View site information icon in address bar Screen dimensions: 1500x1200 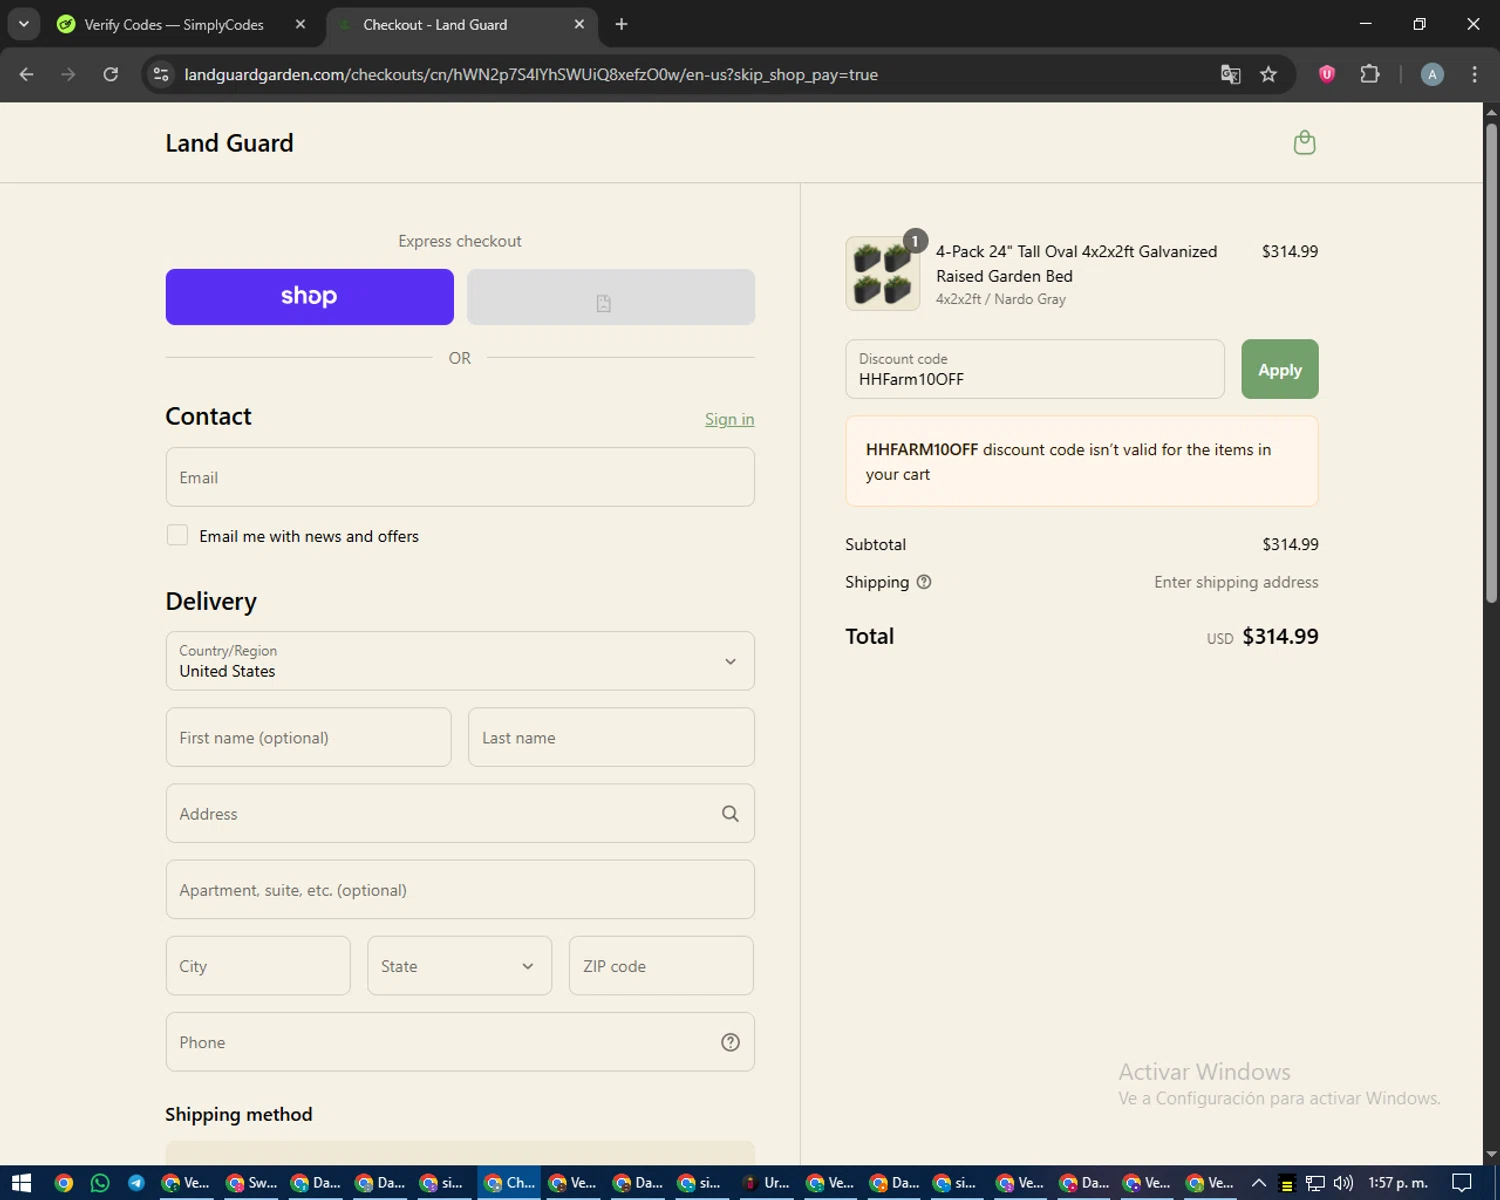pyautogui.click(x=161, y=74)
